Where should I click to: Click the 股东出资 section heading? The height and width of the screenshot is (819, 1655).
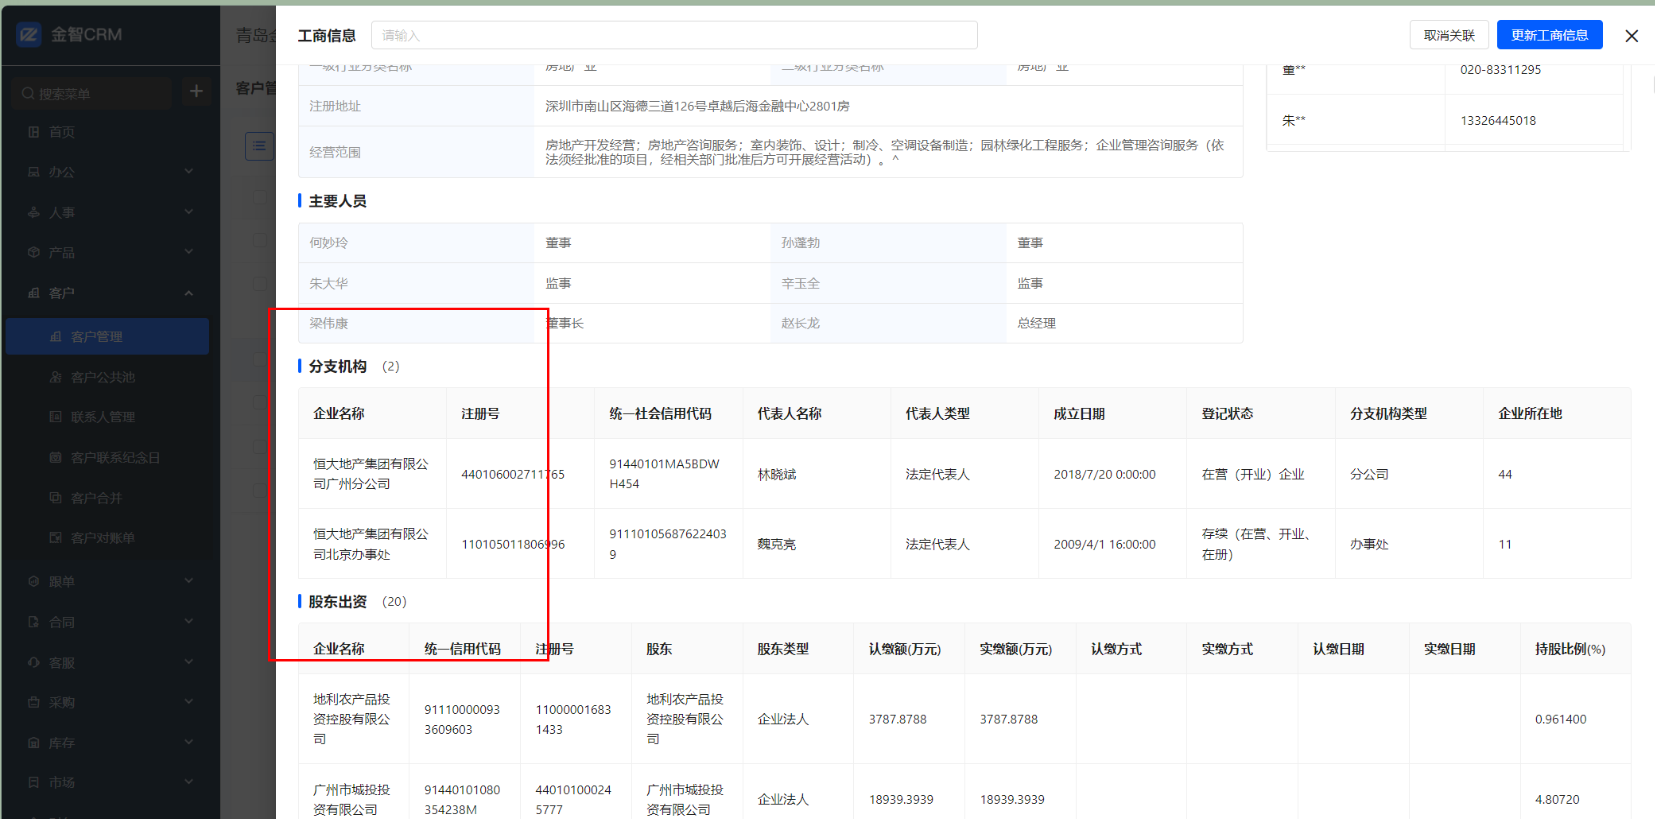click(338, 601)
